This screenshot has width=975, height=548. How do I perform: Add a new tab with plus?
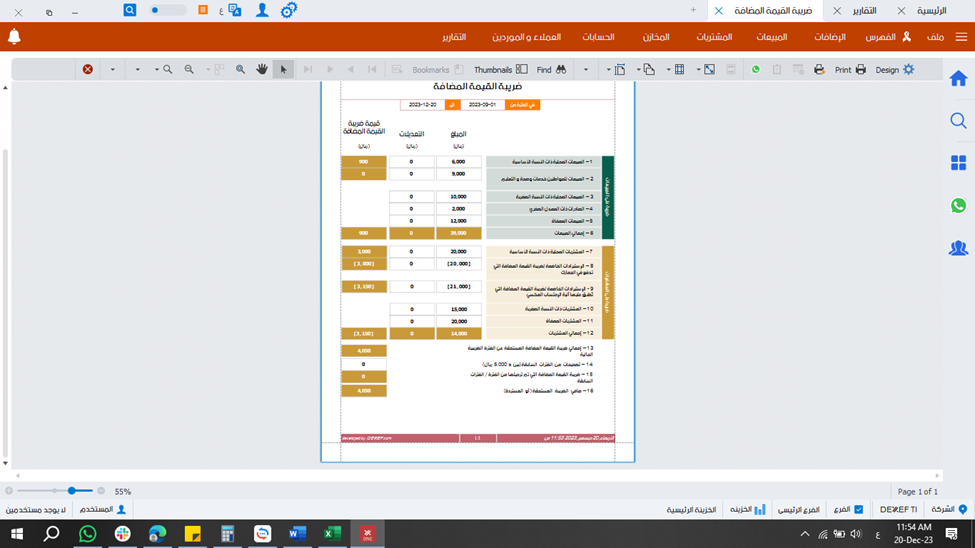(x=693, y=10)
